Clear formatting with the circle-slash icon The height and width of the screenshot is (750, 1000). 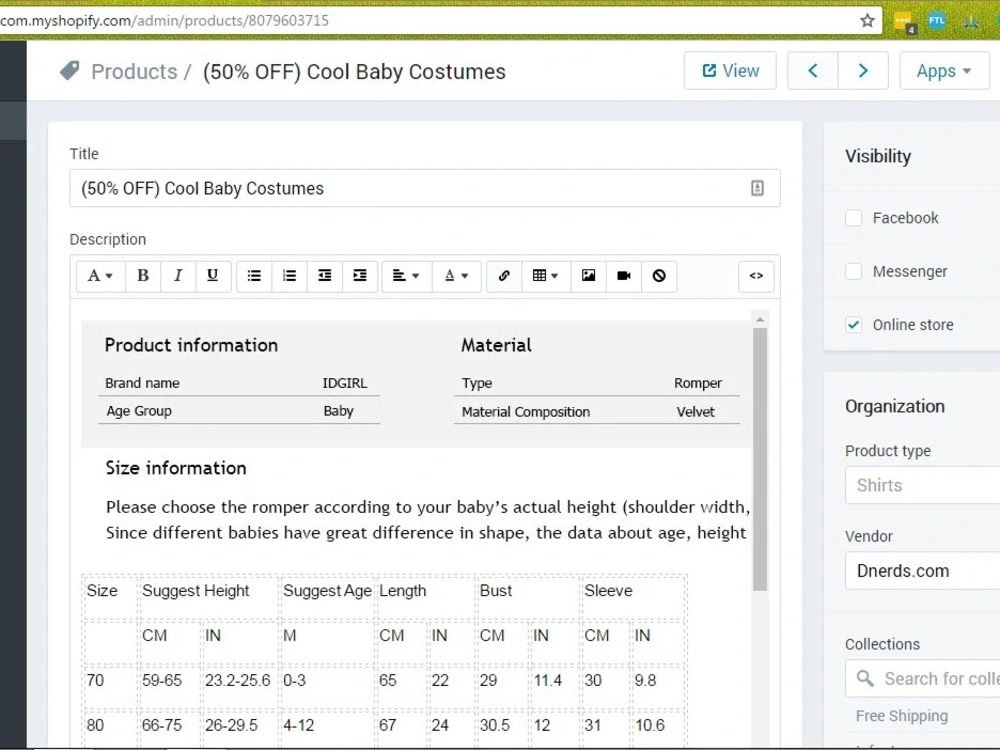[x=659, y=276]
